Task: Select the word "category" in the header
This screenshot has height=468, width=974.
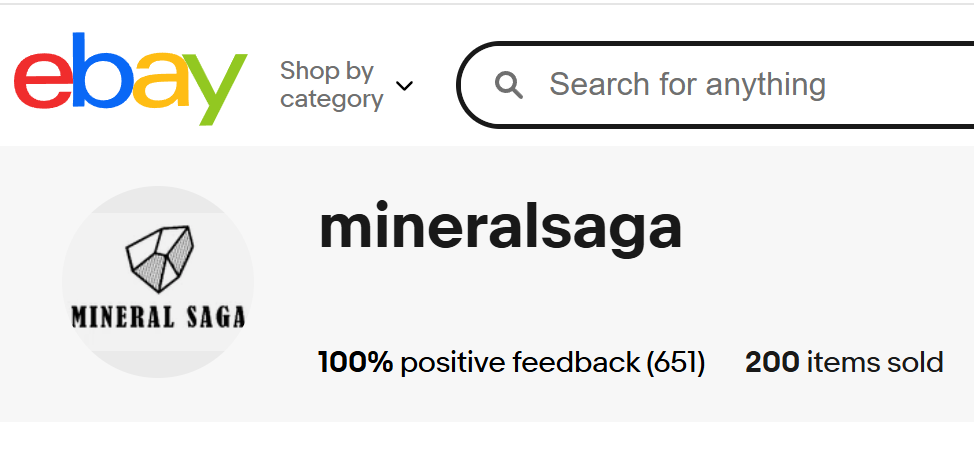Action: [331, 99]
